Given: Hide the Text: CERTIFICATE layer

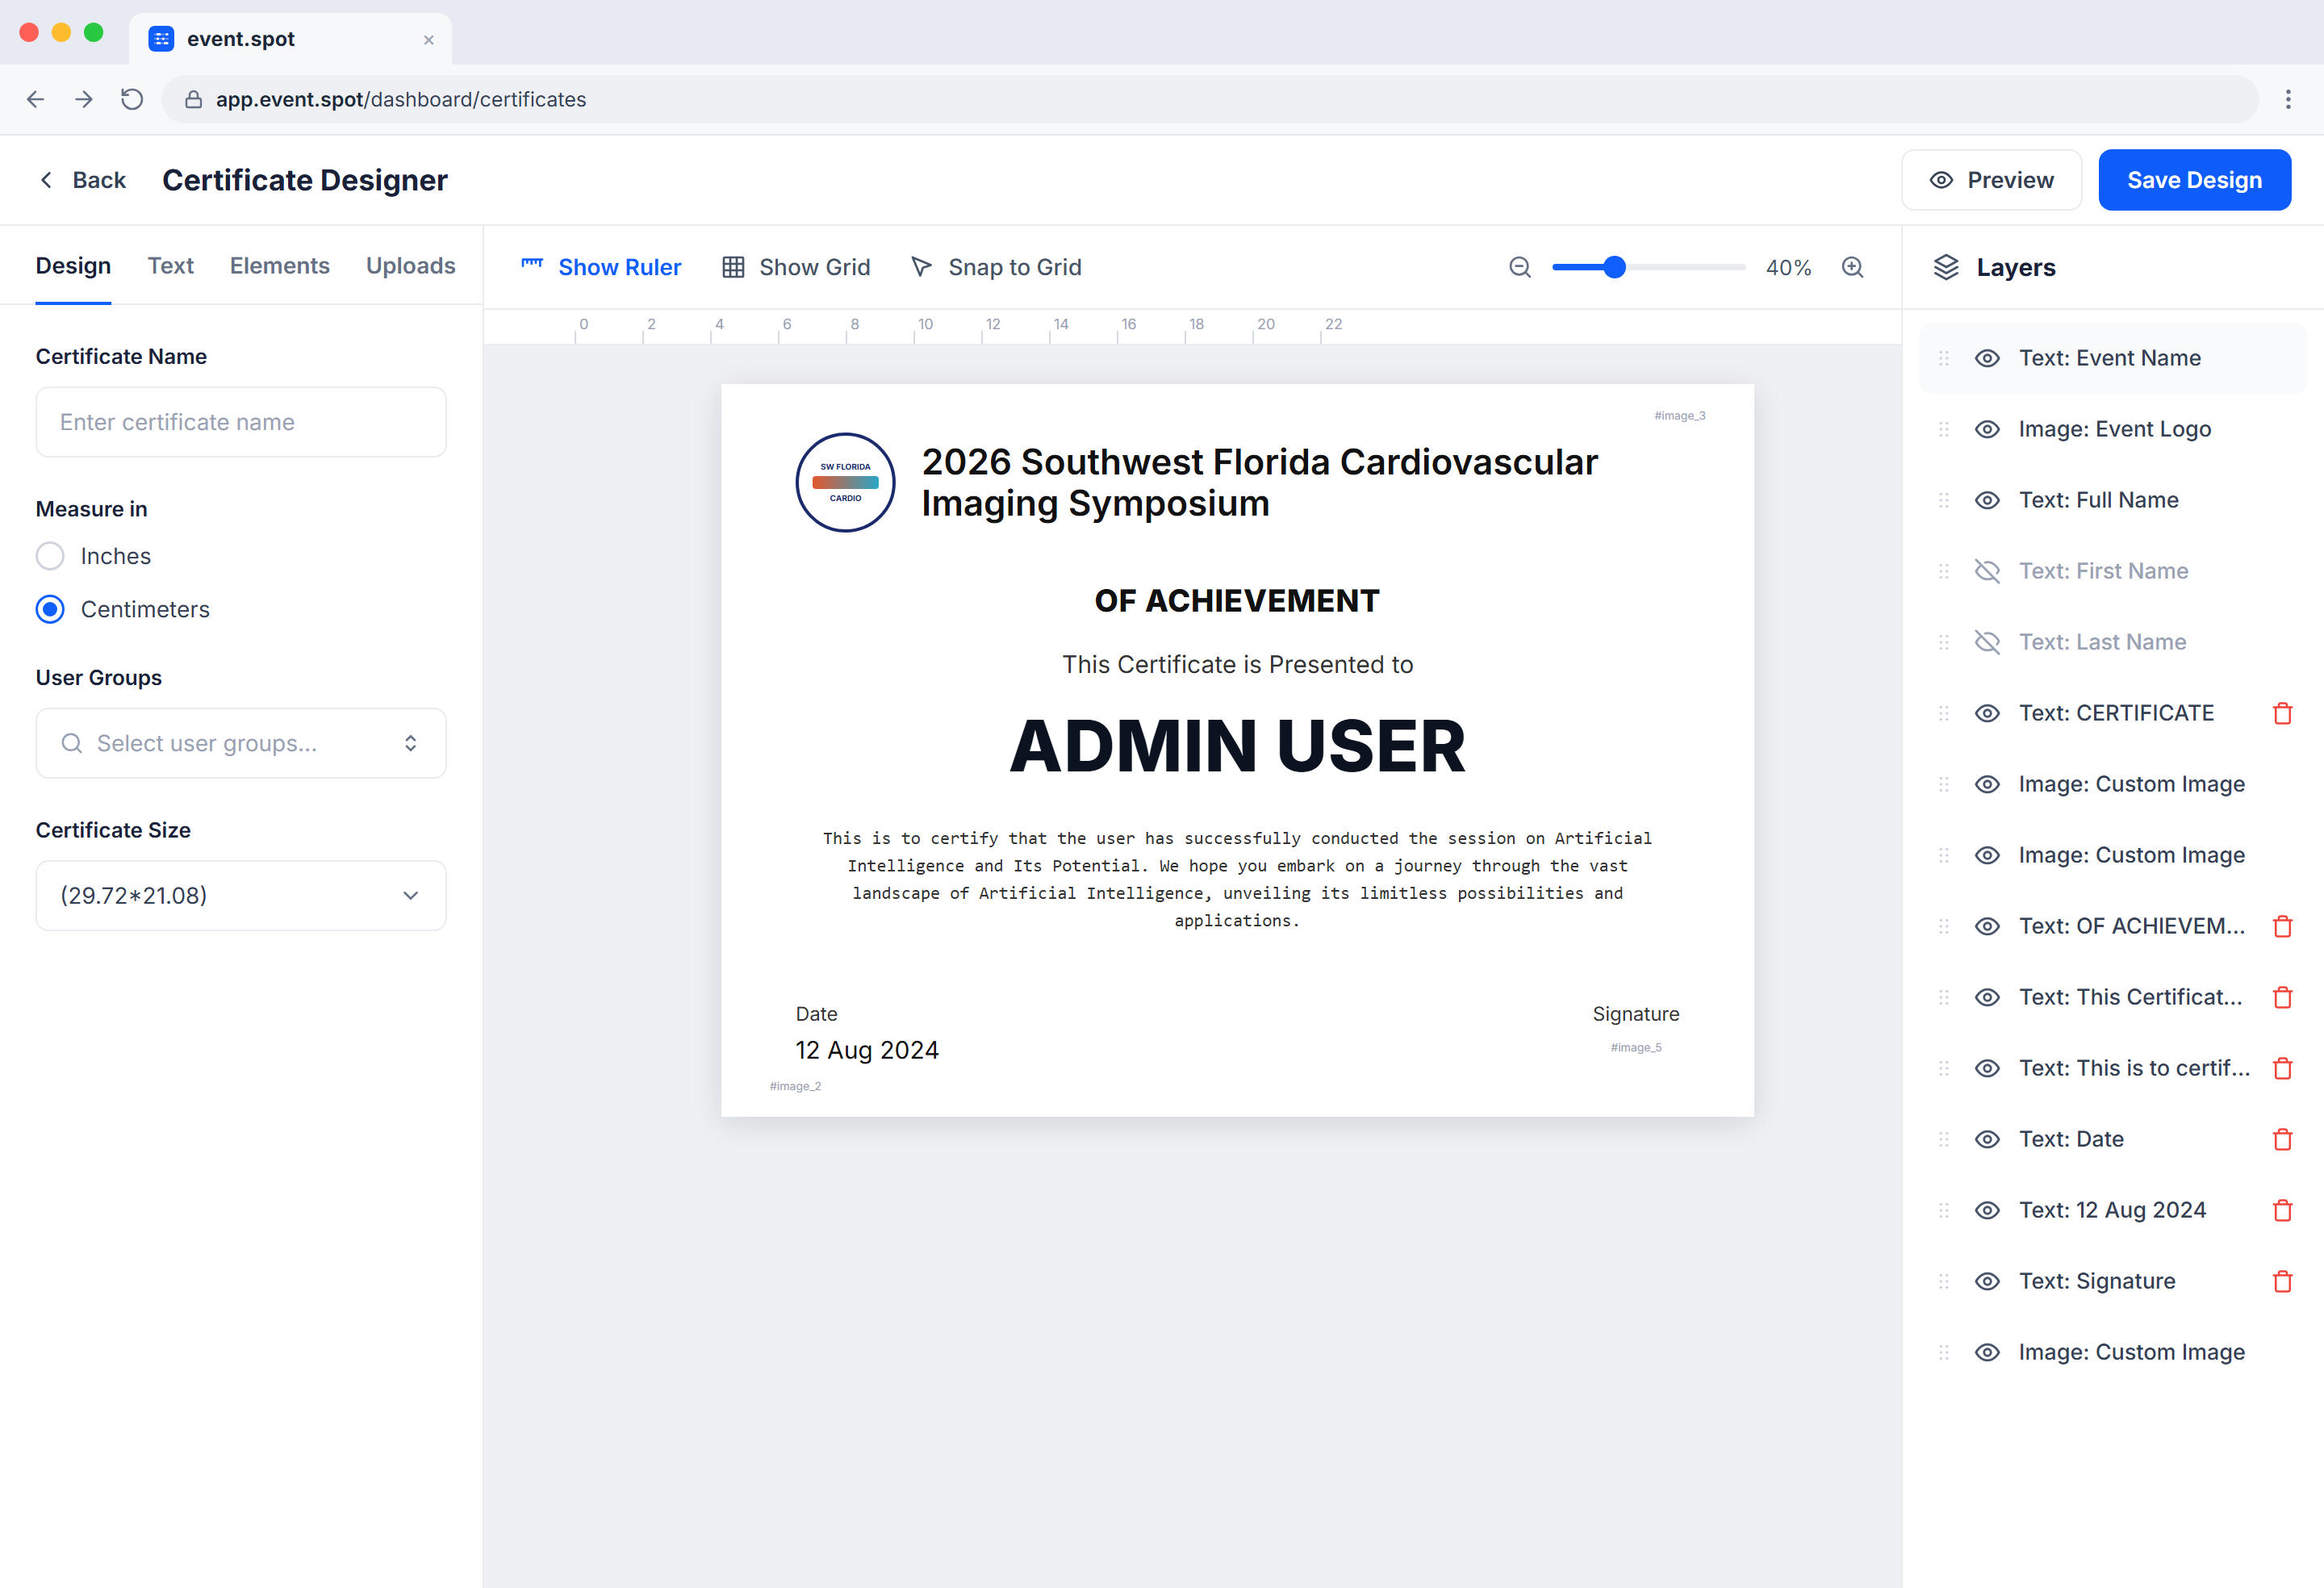Looking at the screenshot, I should [1987, 713].
